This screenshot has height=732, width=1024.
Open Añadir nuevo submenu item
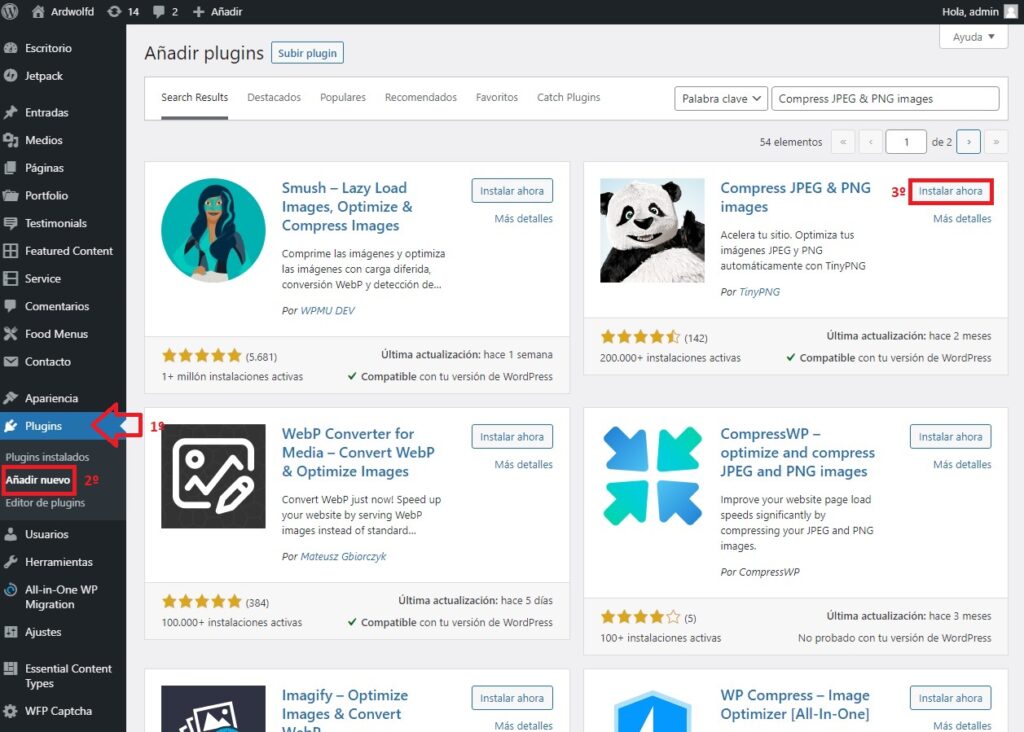pyautogui.click(x=38, y=480)
